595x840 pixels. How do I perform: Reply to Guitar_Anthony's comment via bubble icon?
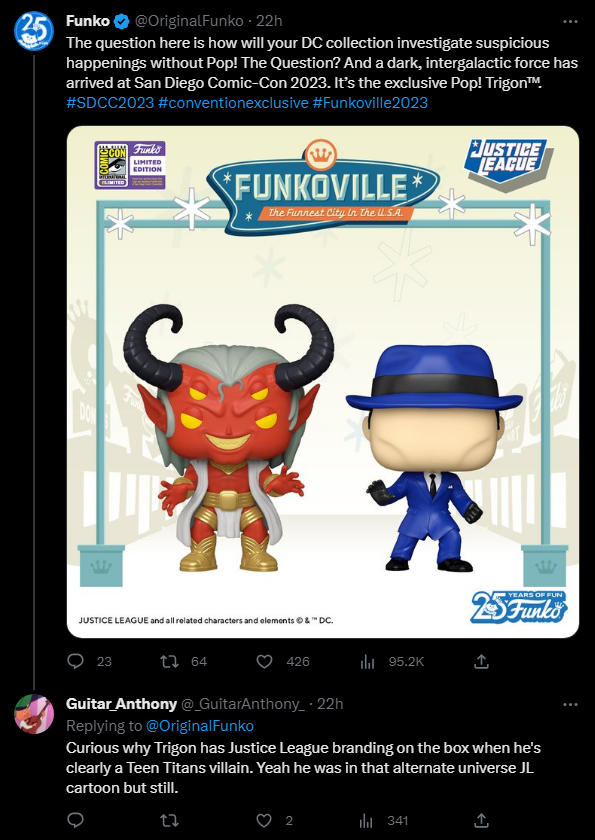click(x=76, y=820)
